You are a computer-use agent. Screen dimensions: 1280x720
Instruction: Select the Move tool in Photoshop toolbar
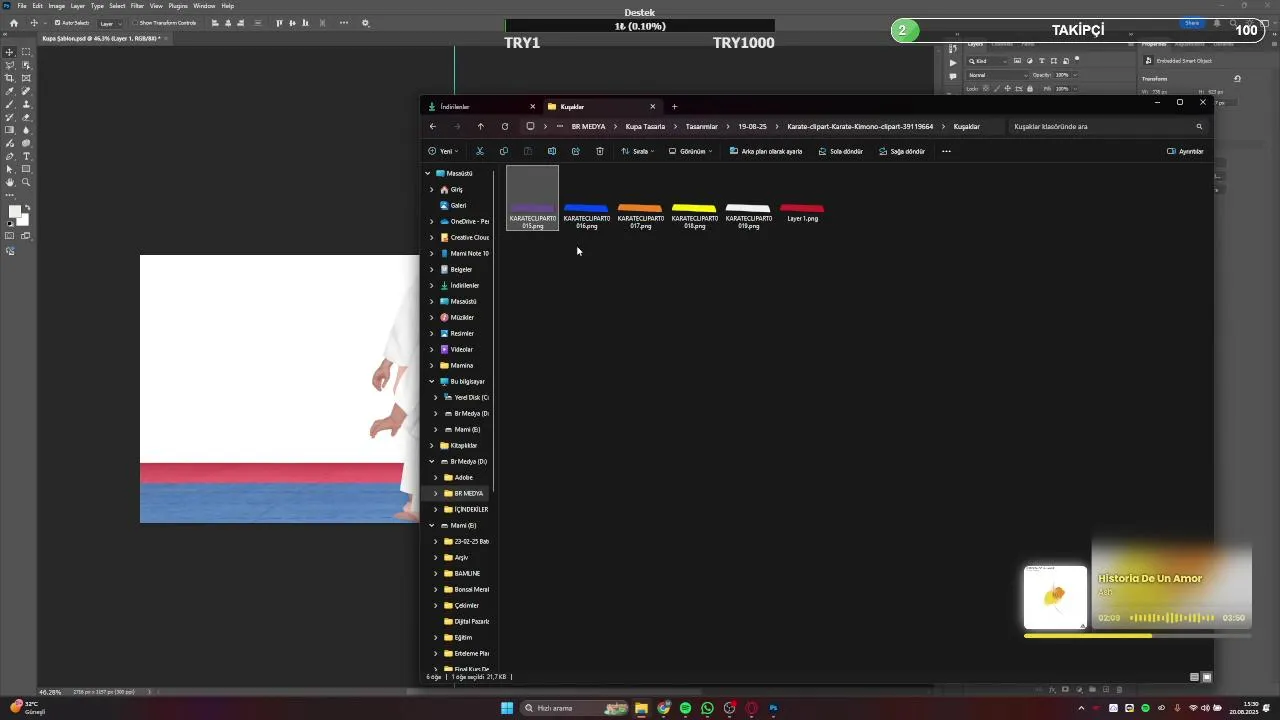10,52
